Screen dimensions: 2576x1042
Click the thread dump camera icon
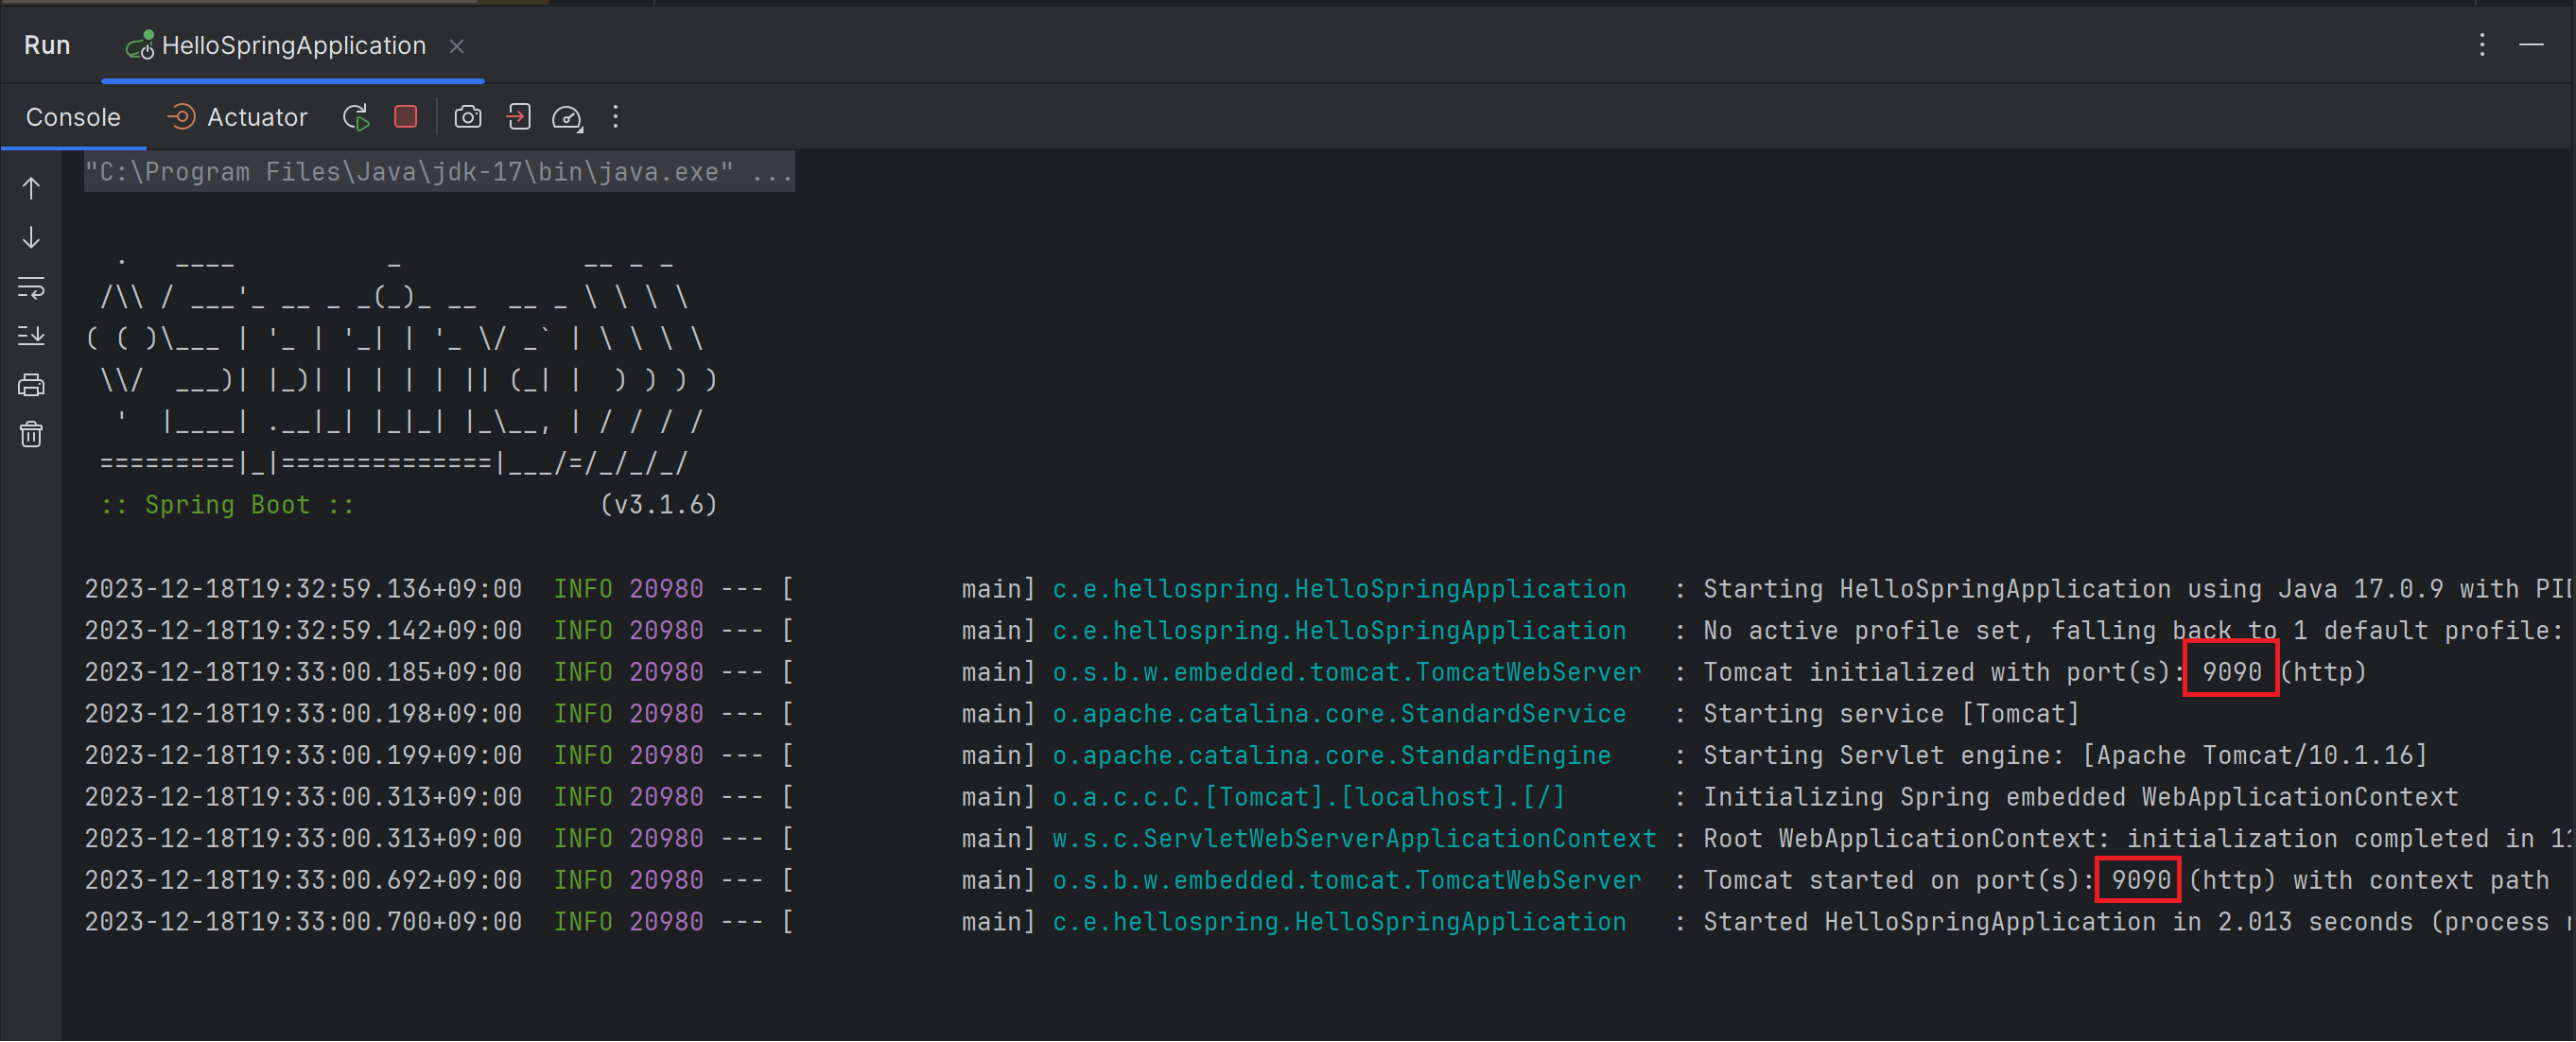(x=467, y=117)
